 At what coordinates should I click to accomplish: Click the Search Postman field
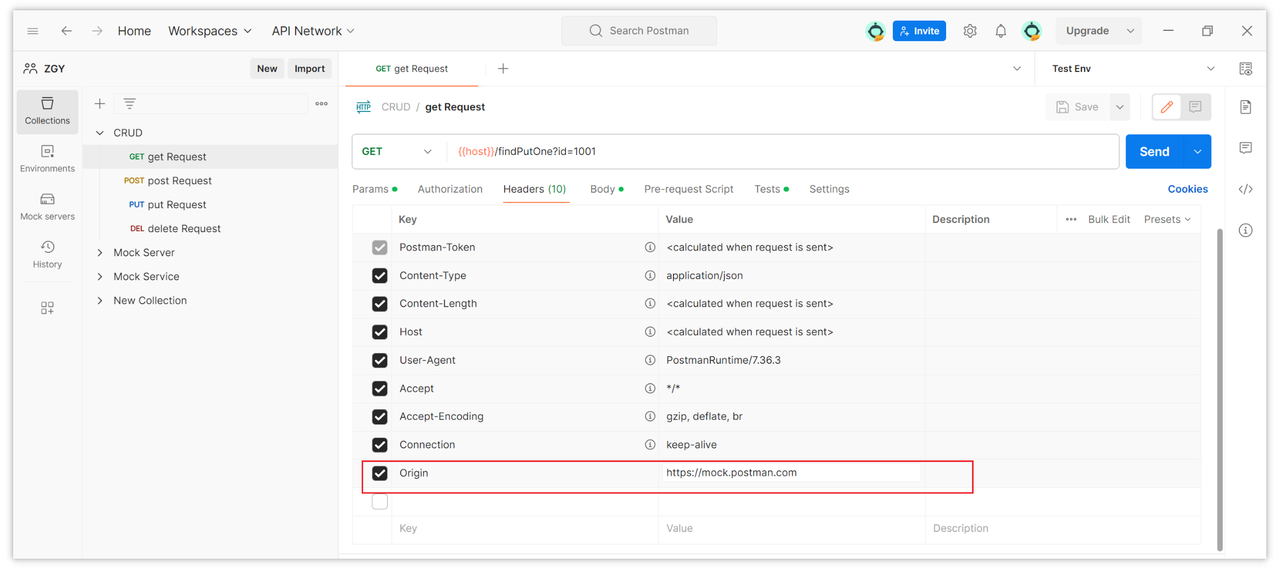(x=639, y=31)
